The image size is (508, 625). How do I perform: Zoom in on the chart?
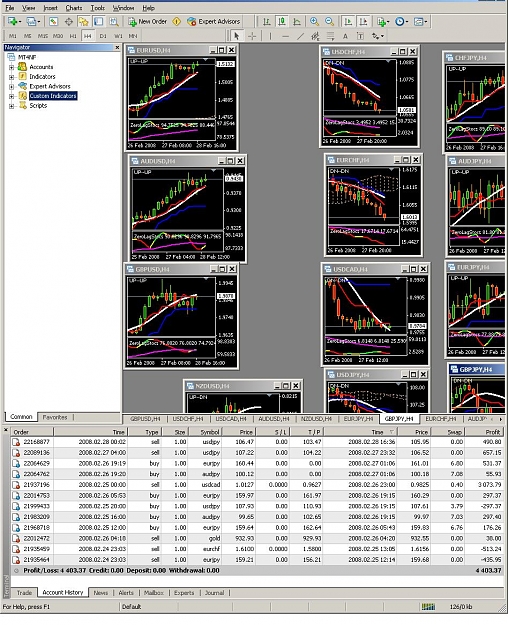314,22
